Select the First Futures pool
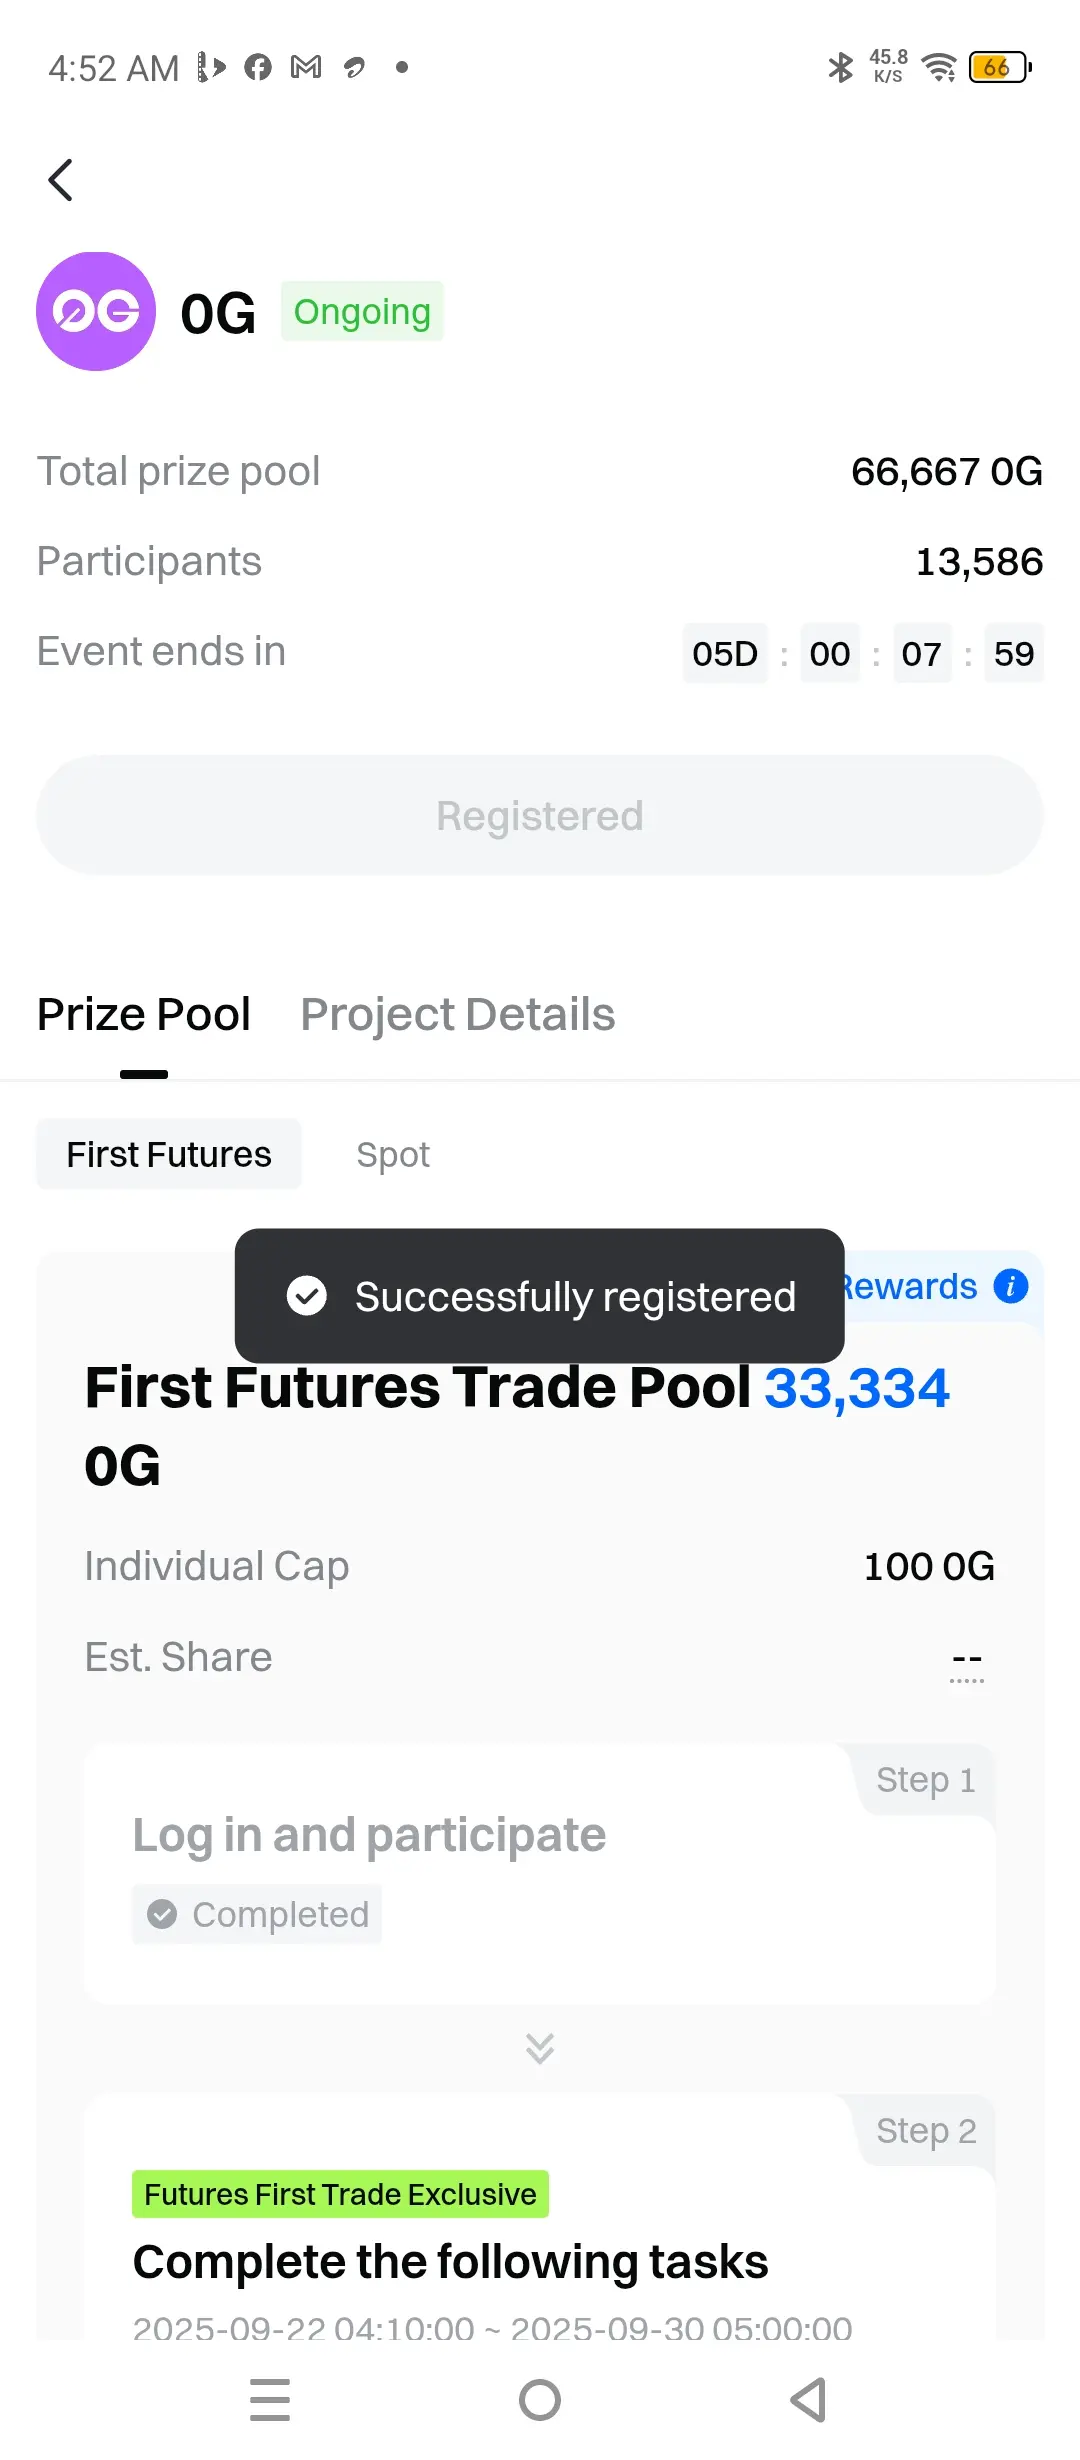The width and height of the screenshot is (1080, 2460). [169, 1154]
